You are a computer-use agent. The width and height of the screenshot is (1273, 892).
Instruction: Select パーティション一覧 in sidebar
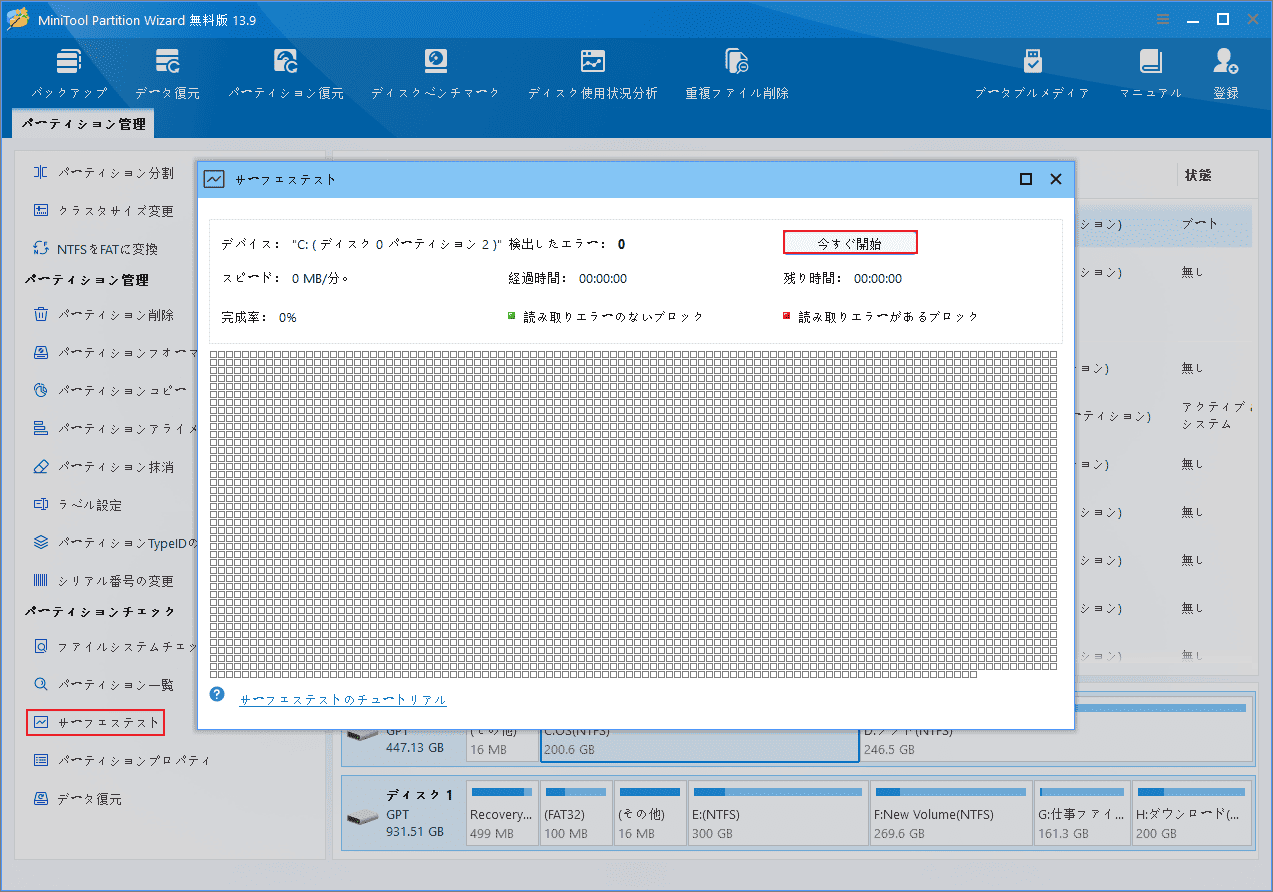click(x=103, y=685)
